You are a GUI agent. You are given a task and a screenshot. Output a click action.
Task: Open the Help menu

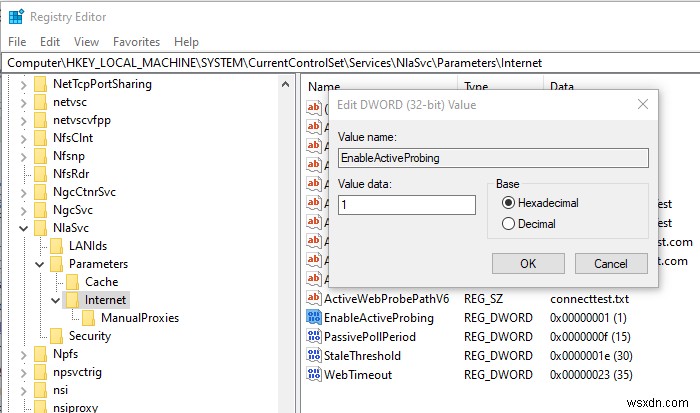pyautogui.click(x=186, y=42)
